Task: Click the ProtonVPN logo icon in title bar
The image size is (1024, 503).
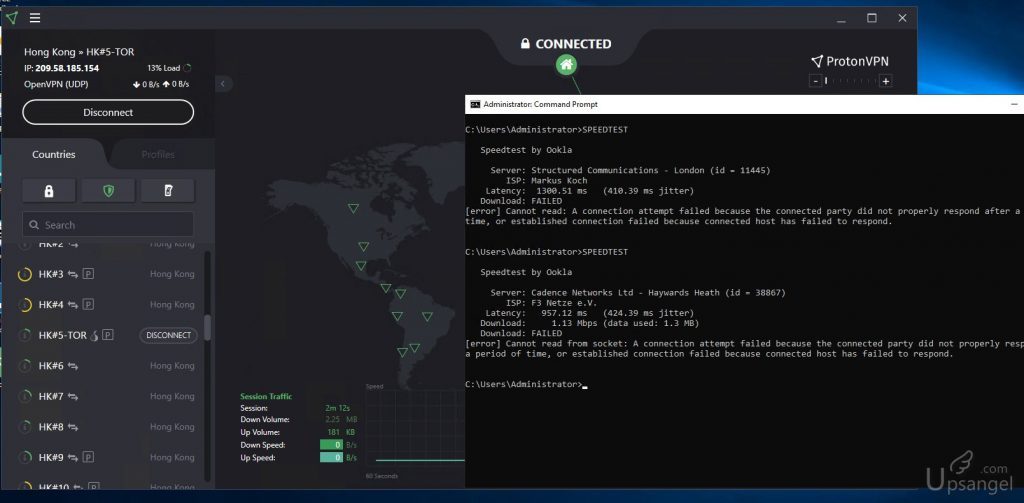Action: [12, 18]
